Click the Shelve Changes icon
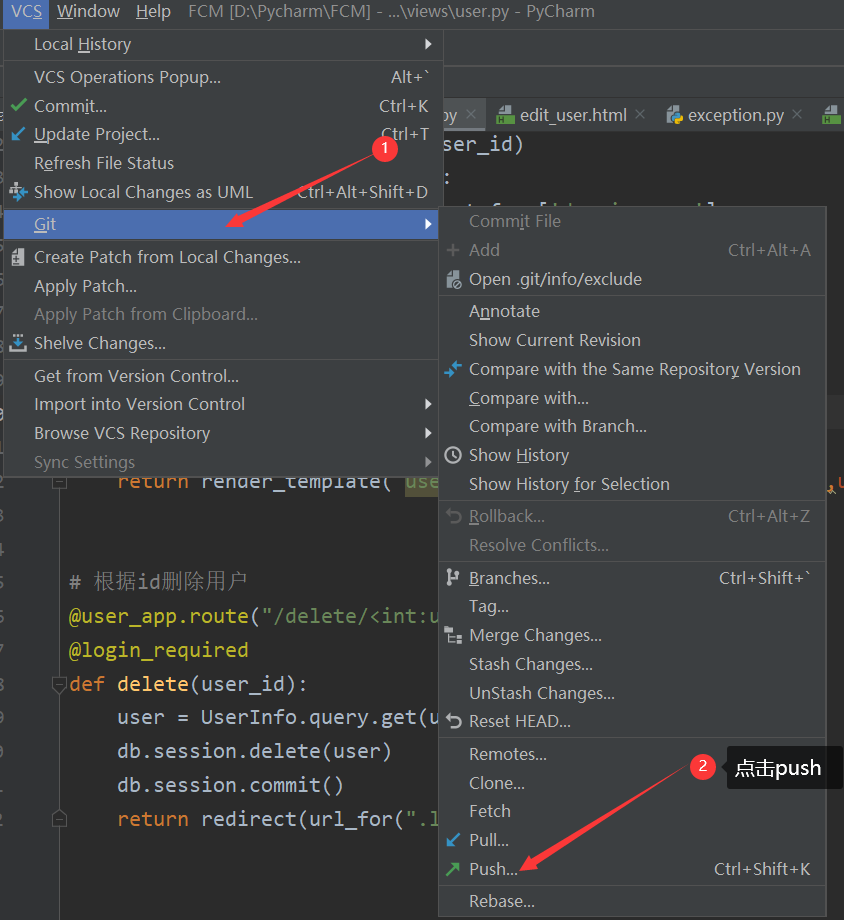The image size is (844, 920). [x=18, y=343]
